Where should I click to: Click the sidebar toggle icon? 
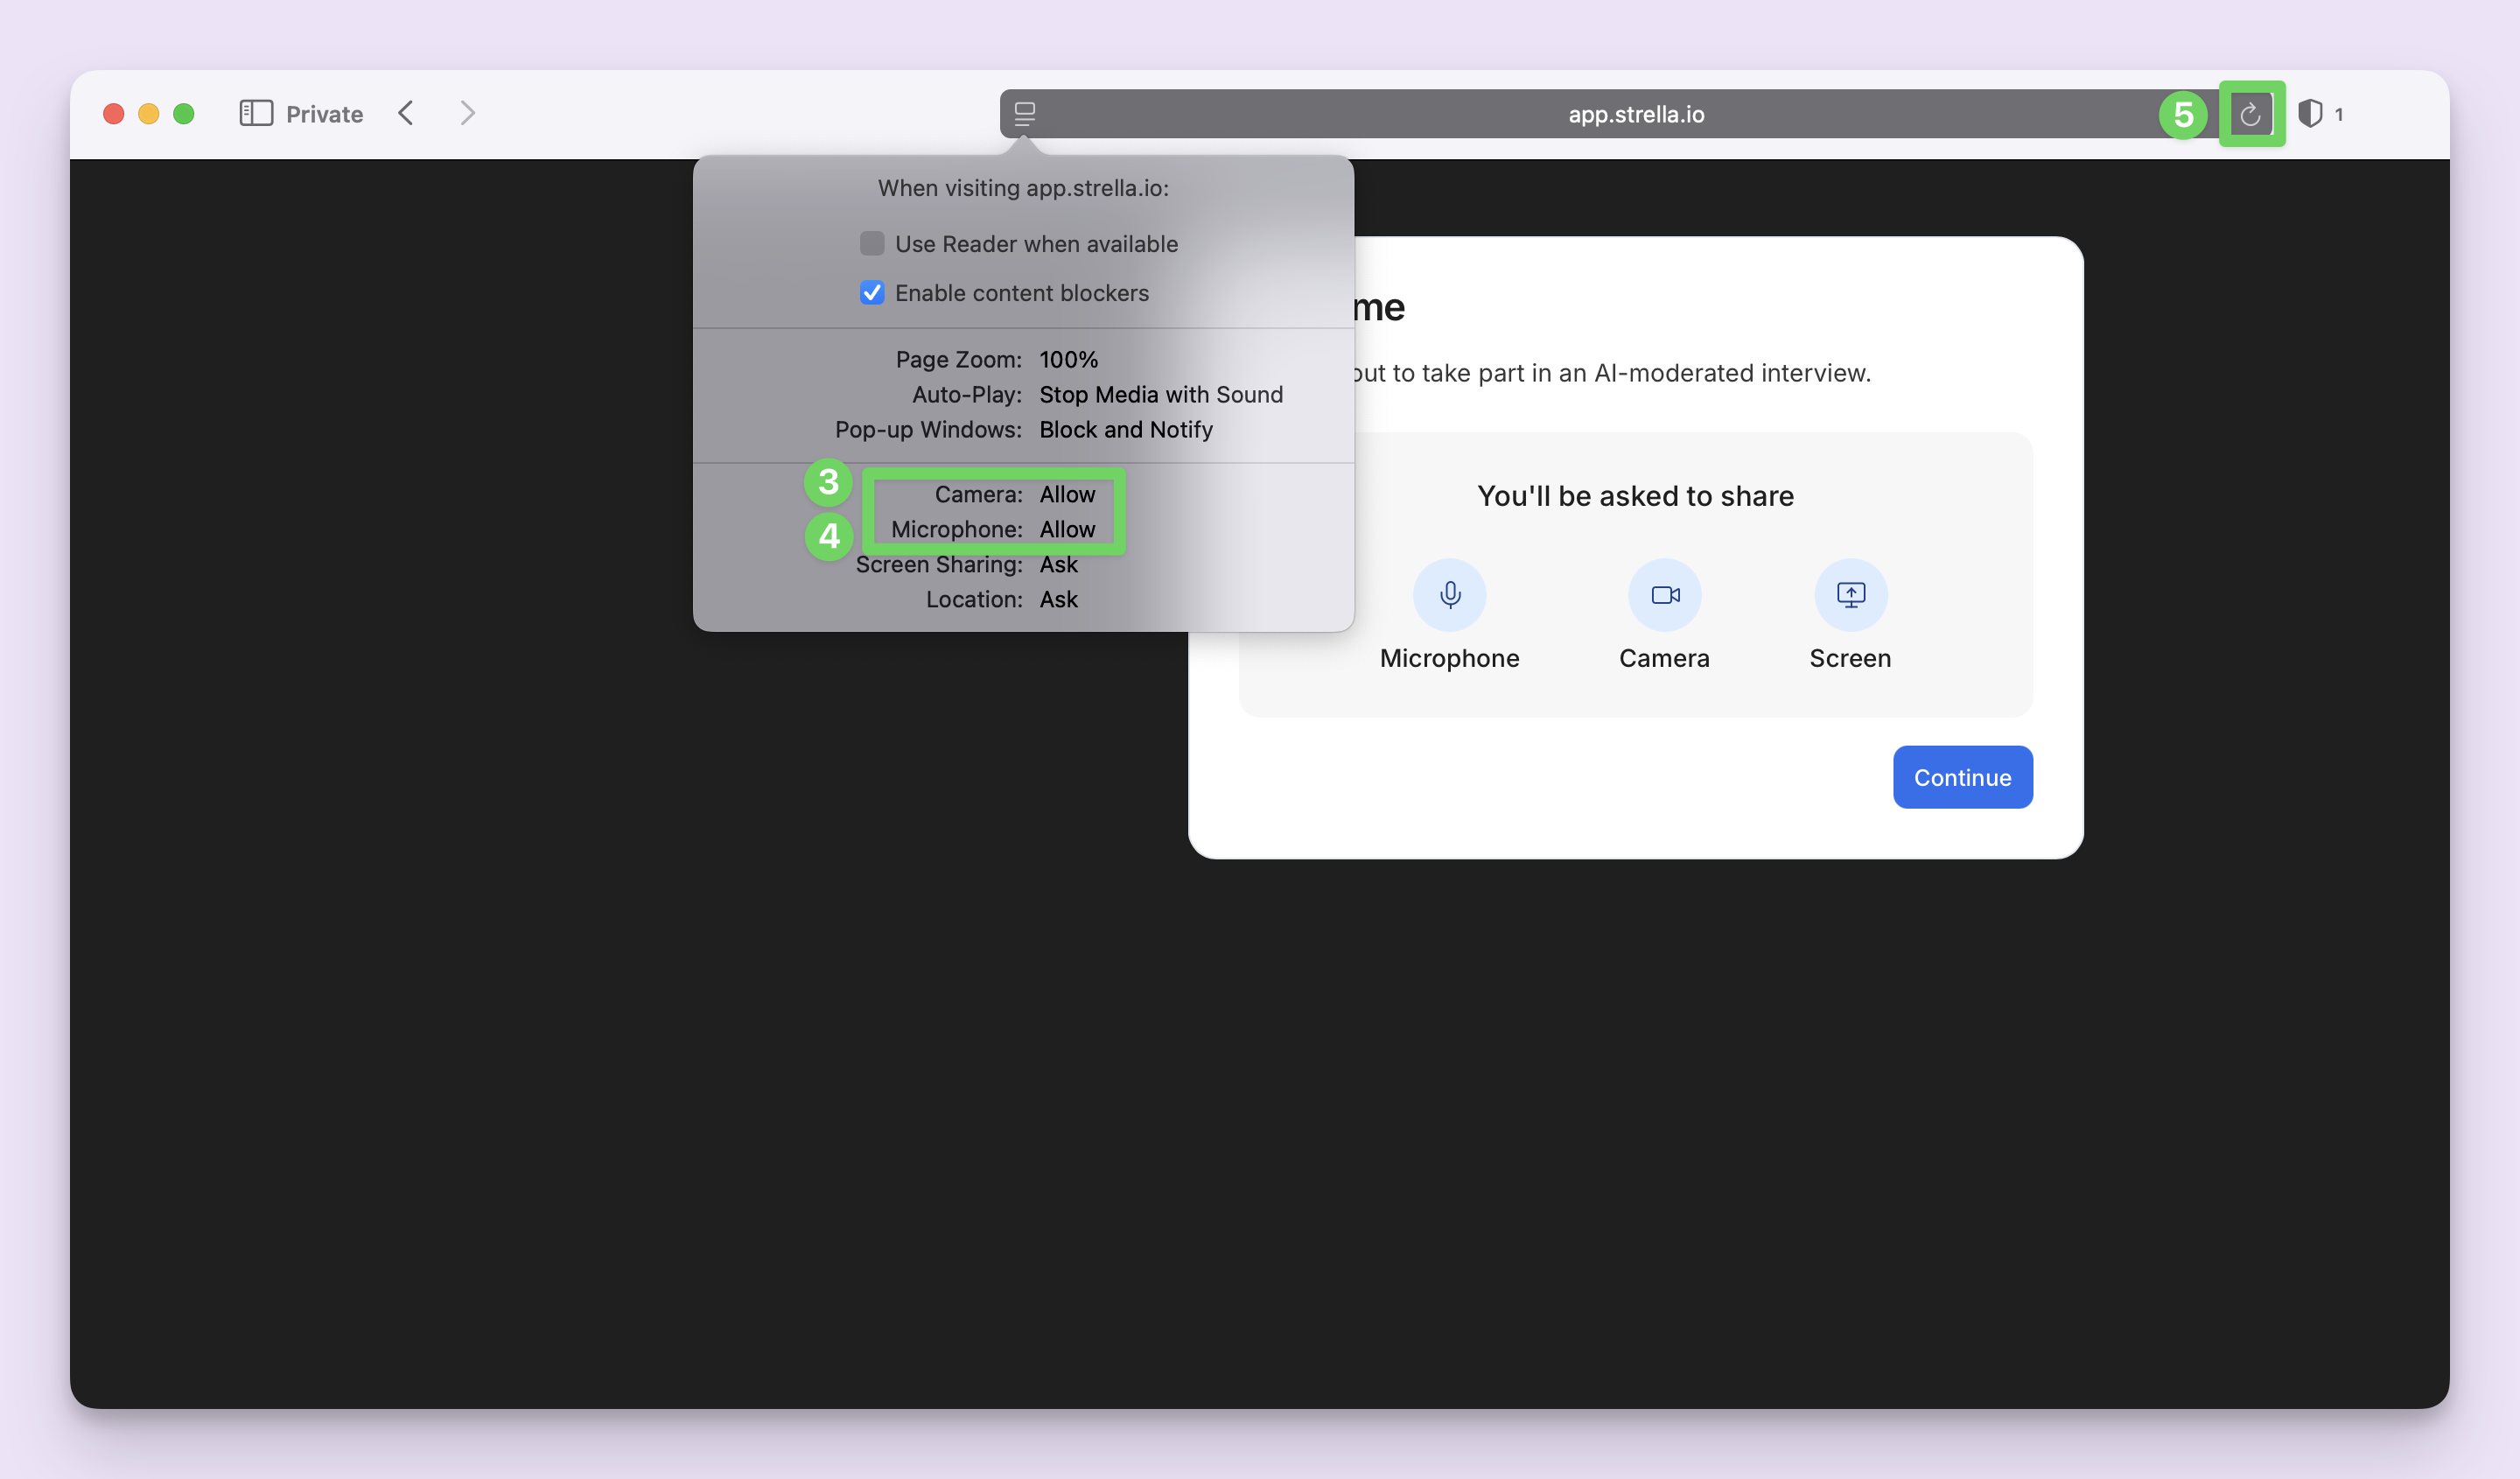(256, 113)
